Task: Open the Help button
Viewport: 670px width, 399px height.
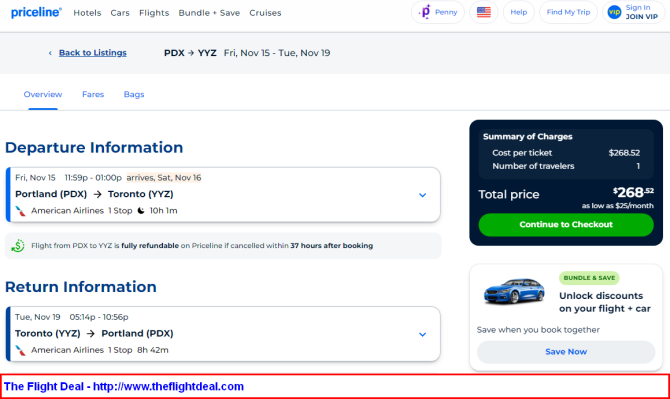Action: (519, 12)
